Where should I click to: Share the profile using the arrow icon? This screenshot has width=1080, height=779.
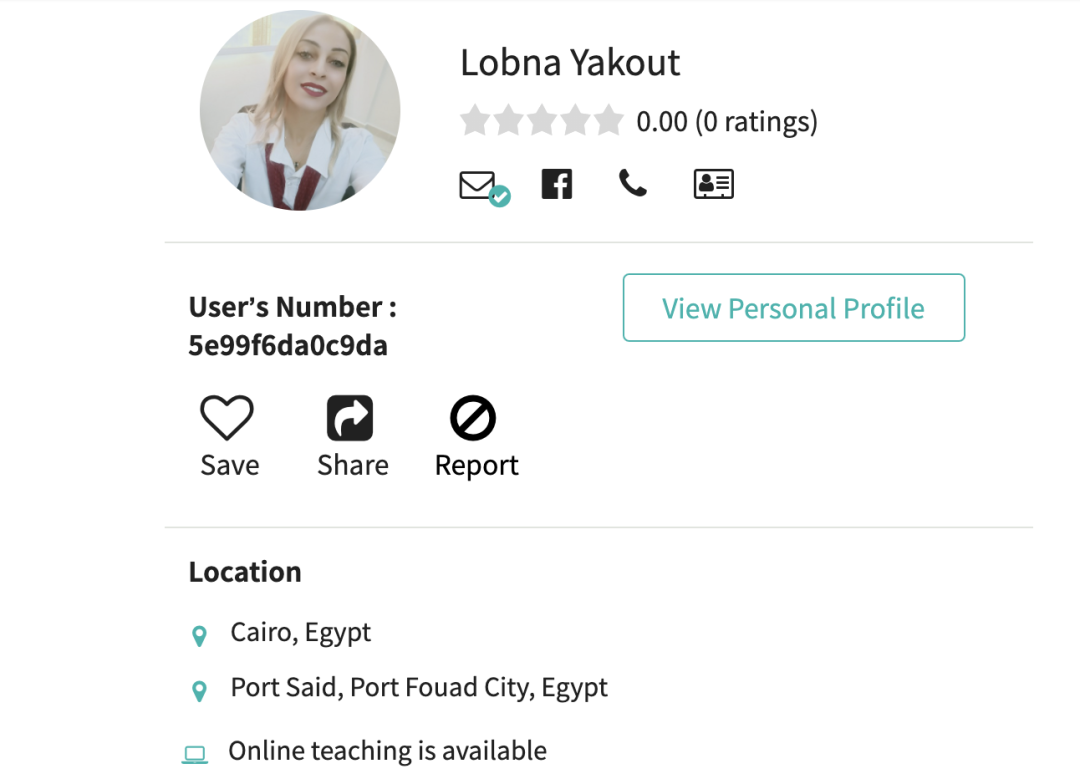350,418
